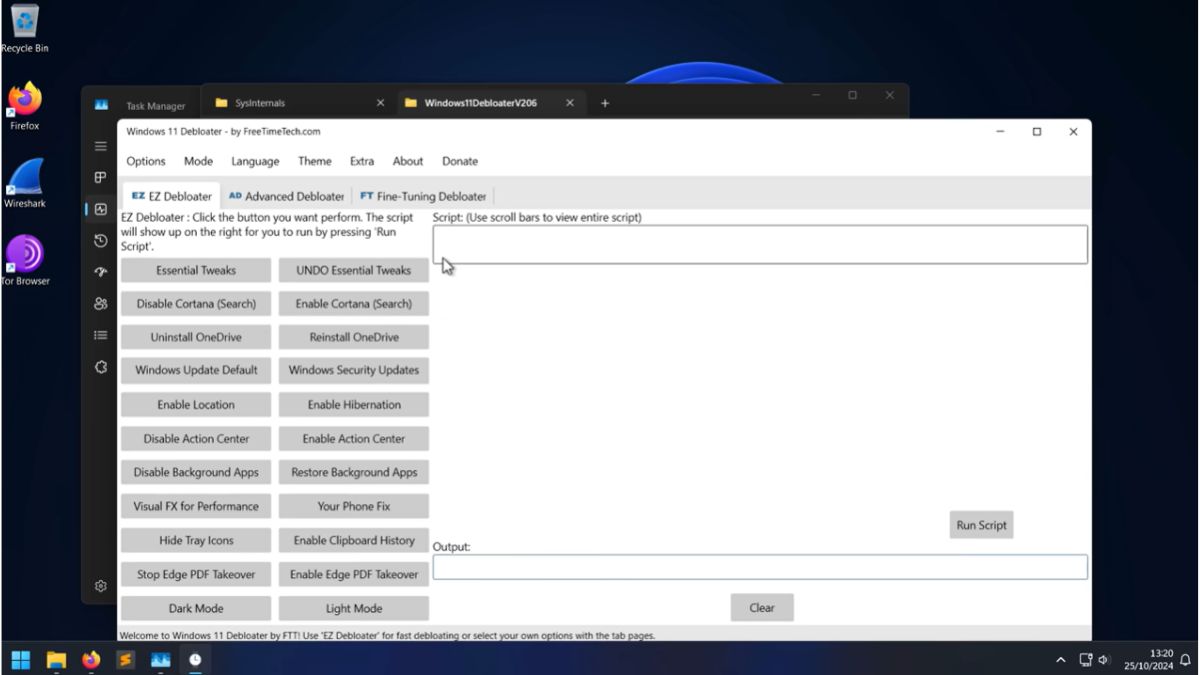Open the Language menu
The height and width of the screenshot is (675, 1200).
255,161
